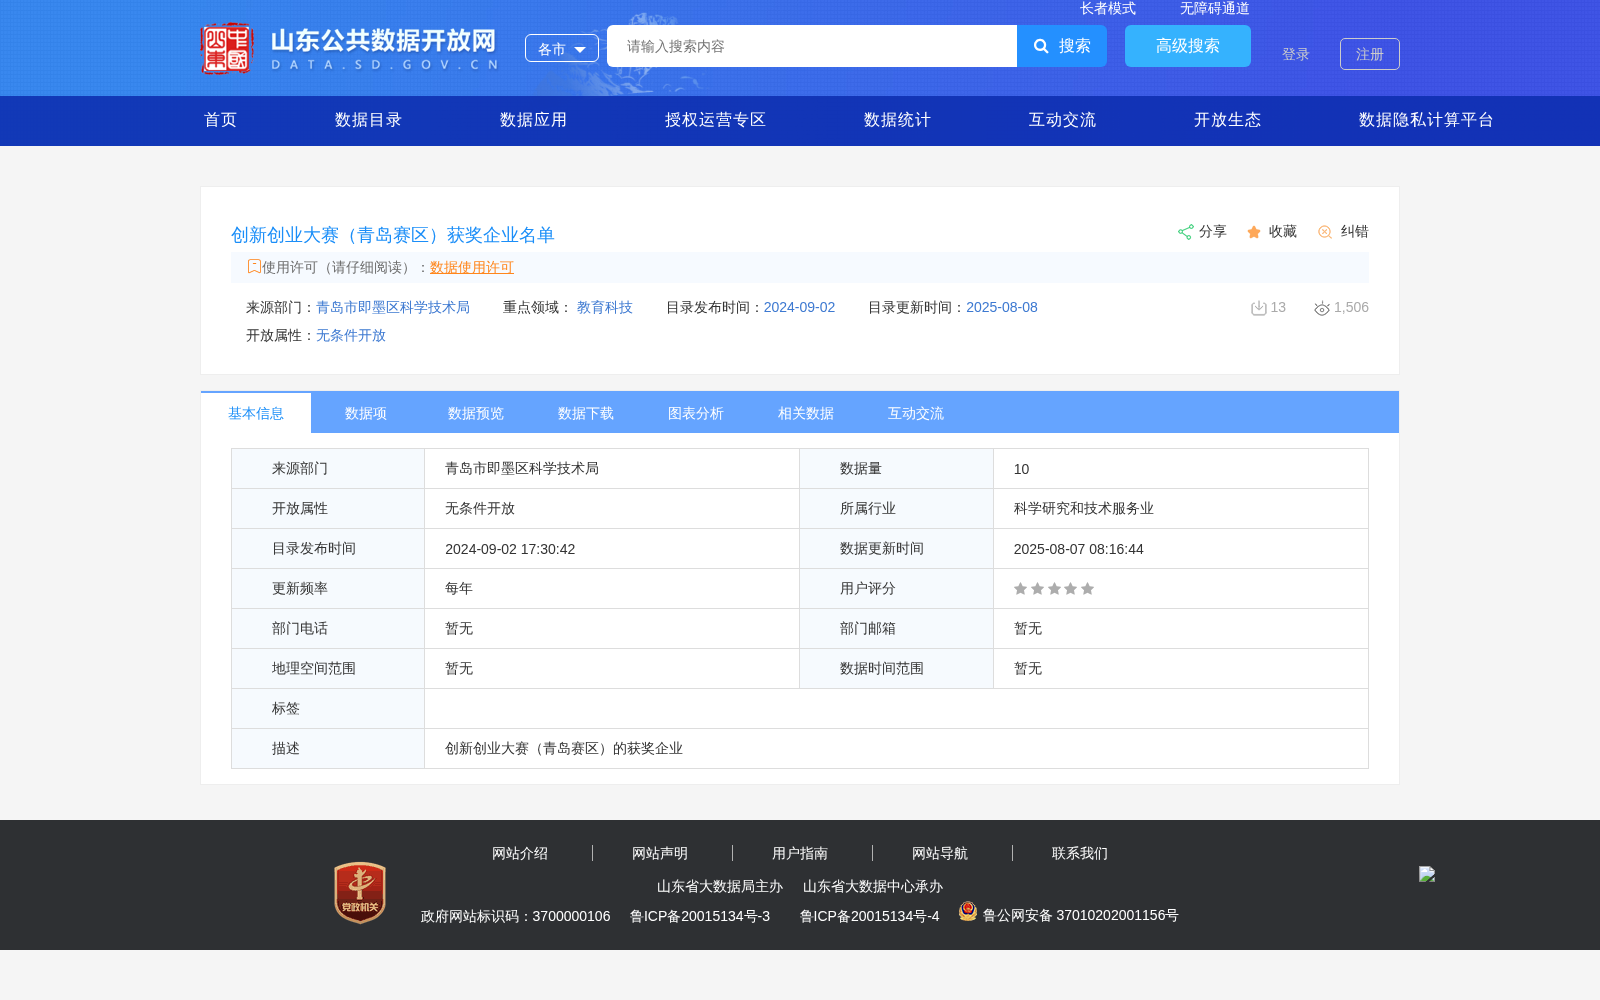Go to 首页 in navigation
Viewport: 1600px width, 1000px height.
[x=220, y=120]
